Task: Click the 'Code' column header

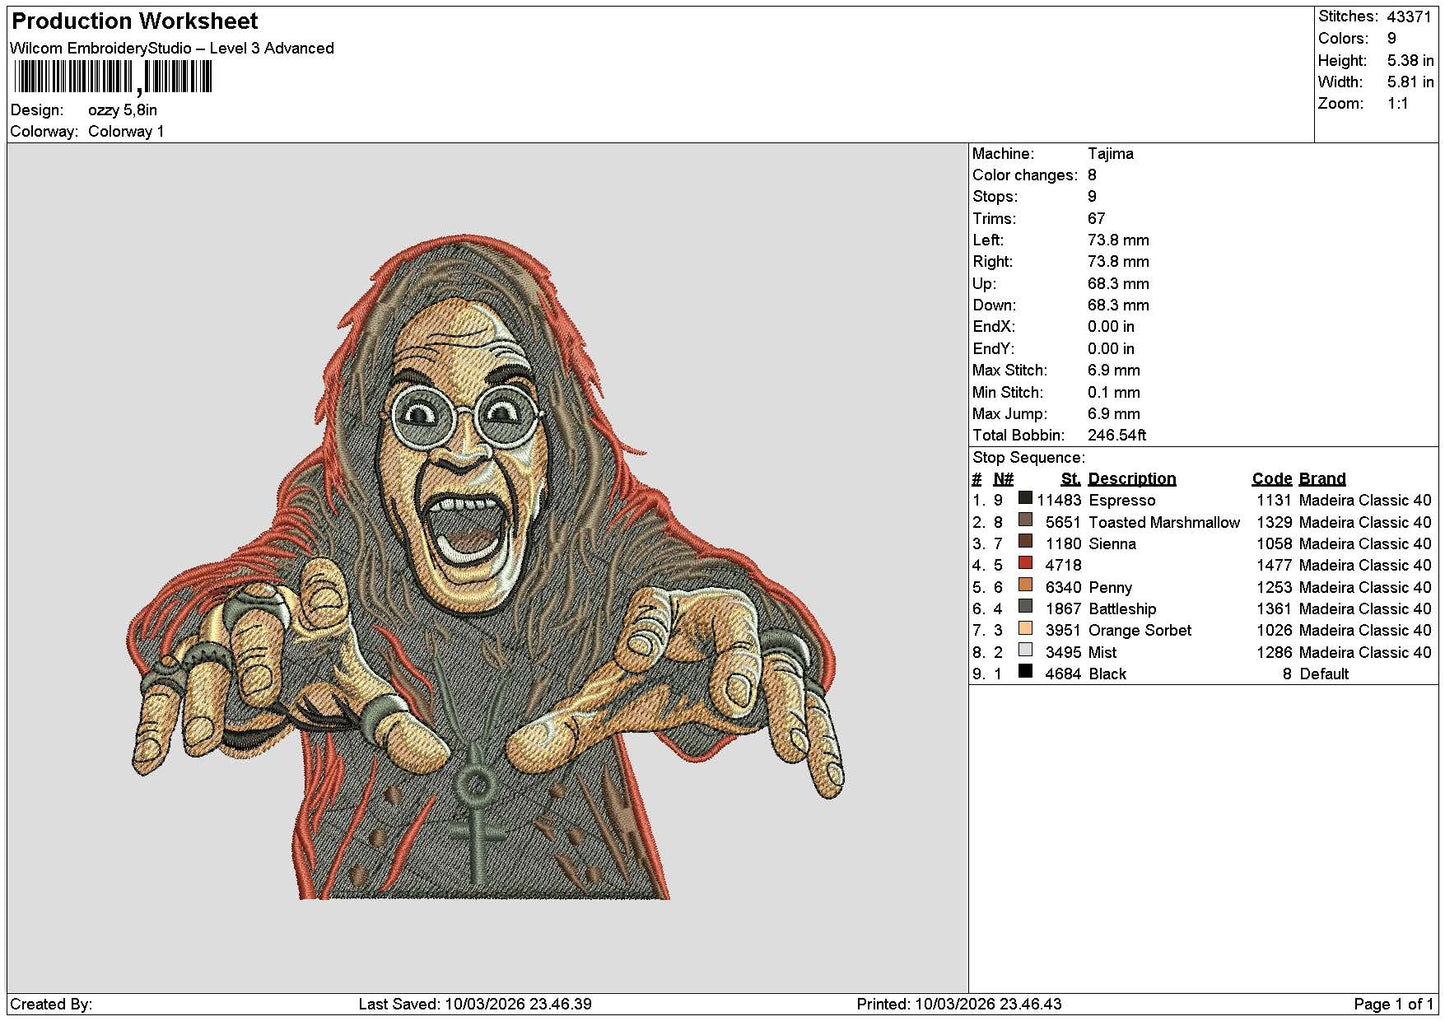Action: coord(1272,479)
